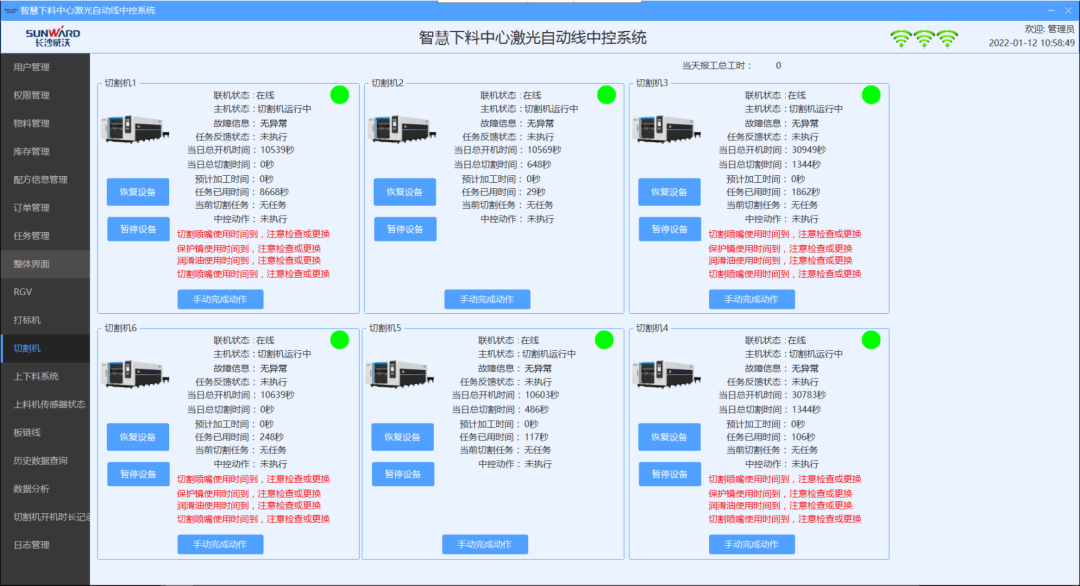
Task: Open 打标机 in the sidebar
Action: click(45, 320)
